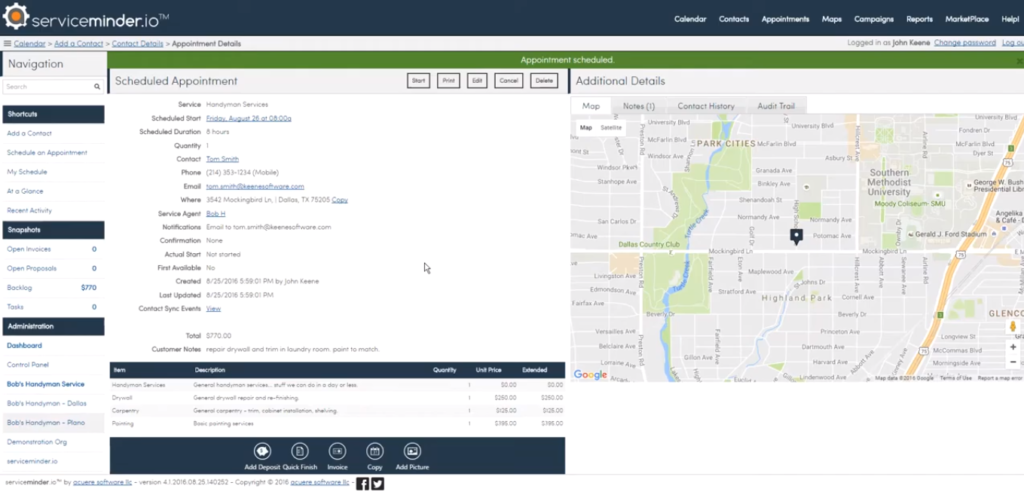Open the Scheduled Start date link
This screenshot has height=498, width=1024.
click(x=249, y=118)
